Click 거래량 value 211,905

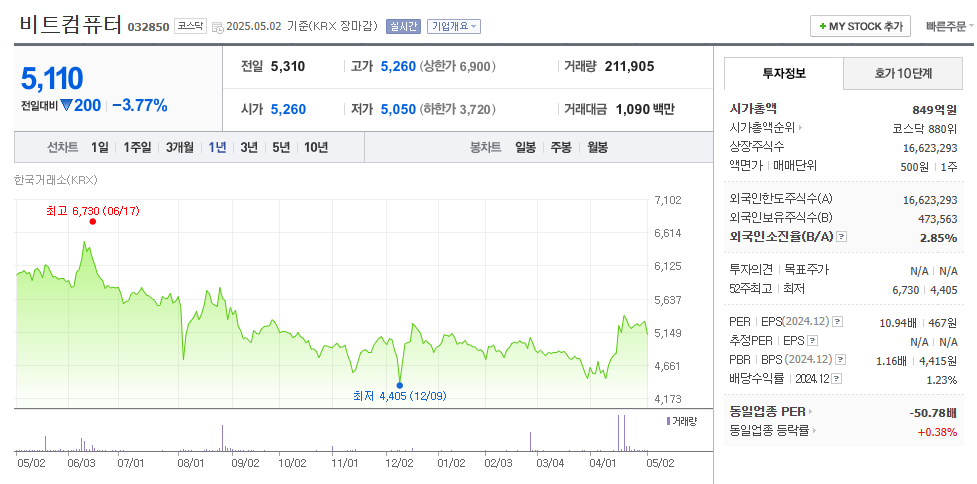(x=630, y=66)
